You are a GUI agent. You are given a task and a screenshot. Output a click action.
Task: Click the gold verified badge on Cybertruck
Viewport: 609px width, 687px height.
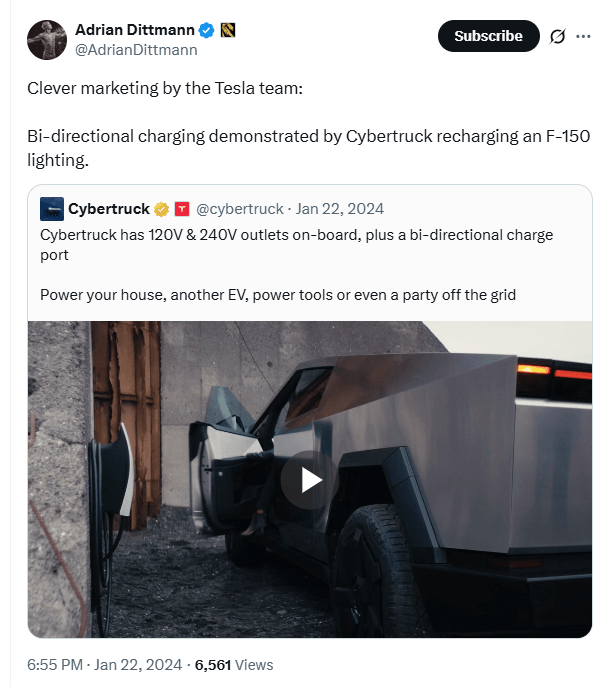click(x=161, y=209)
